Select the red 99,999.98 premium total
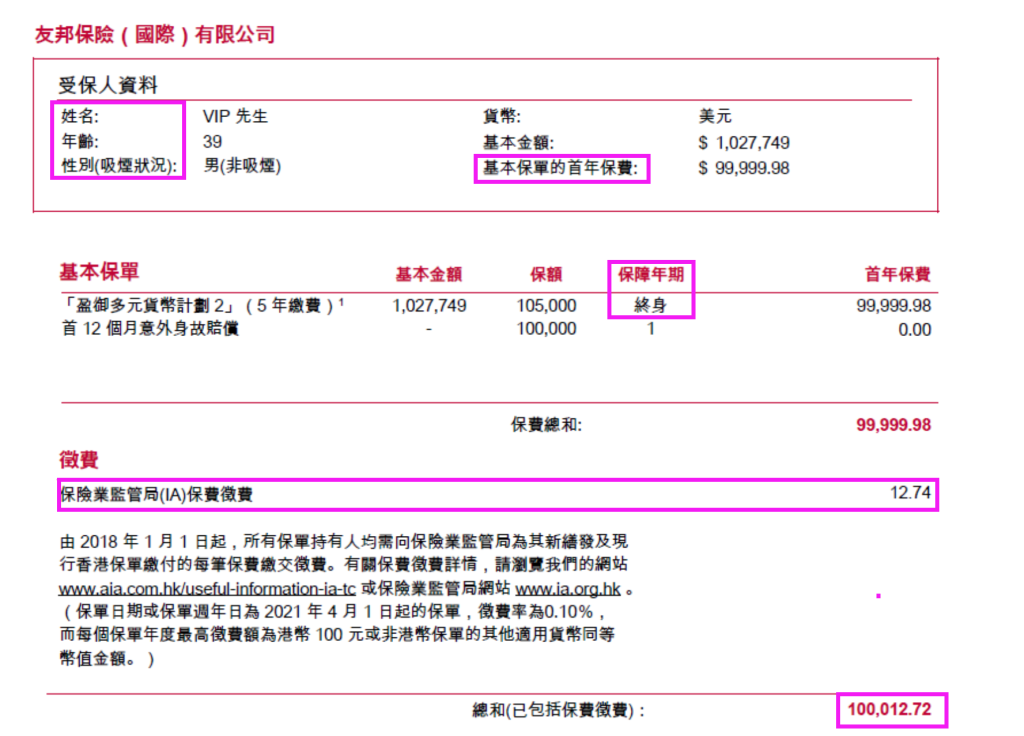Viewport: 1024px width, 736px height. tap(893, 425)
